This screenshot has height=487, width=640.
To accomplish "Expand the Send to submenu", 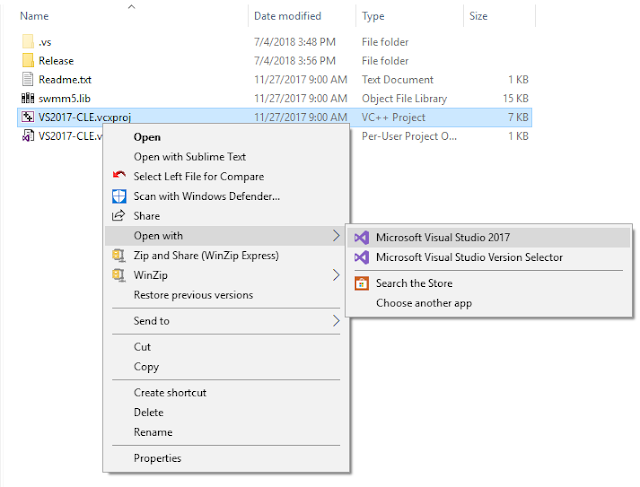I will coord(336,321).
